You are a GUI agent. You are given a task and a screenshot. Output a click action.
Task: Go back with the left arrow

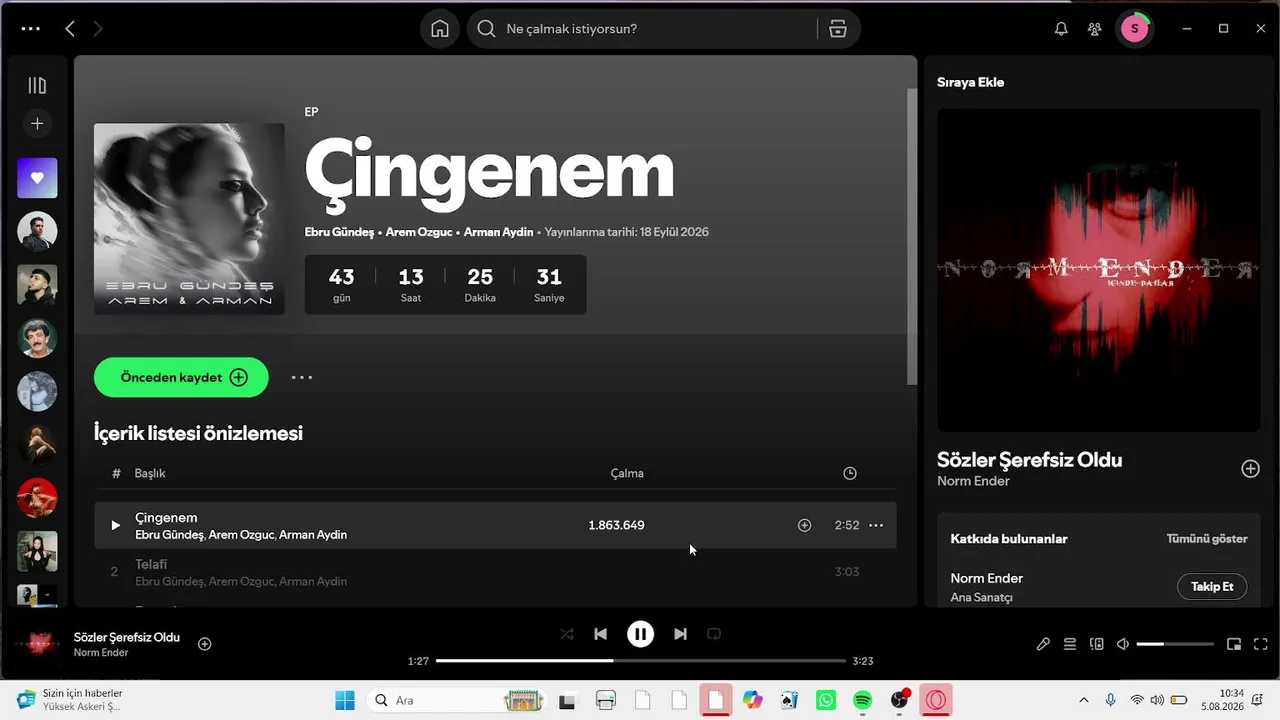[70, 29]
